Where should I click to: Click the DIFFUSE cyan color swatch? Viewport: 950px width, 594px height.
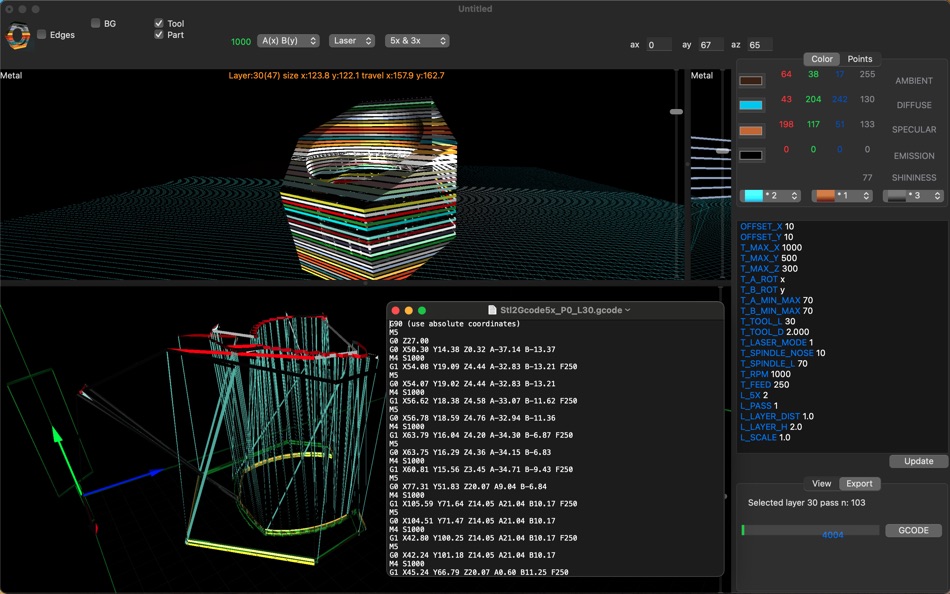click(751, 105)
